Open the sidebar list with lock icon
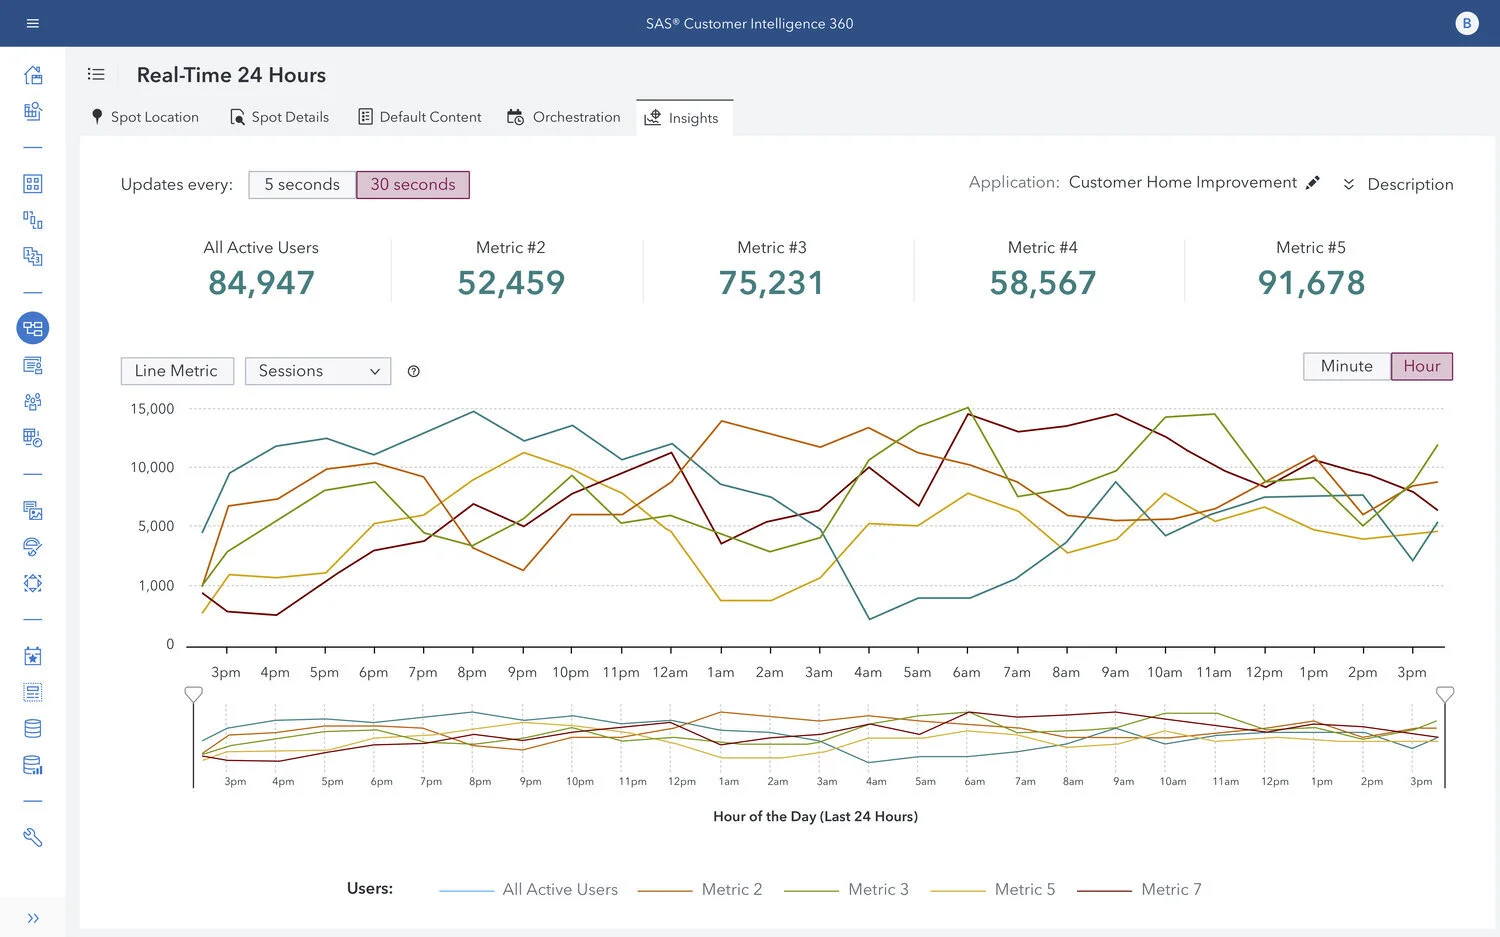The height and width of the screenshot is (937, 1500). (x=33, y=365)
